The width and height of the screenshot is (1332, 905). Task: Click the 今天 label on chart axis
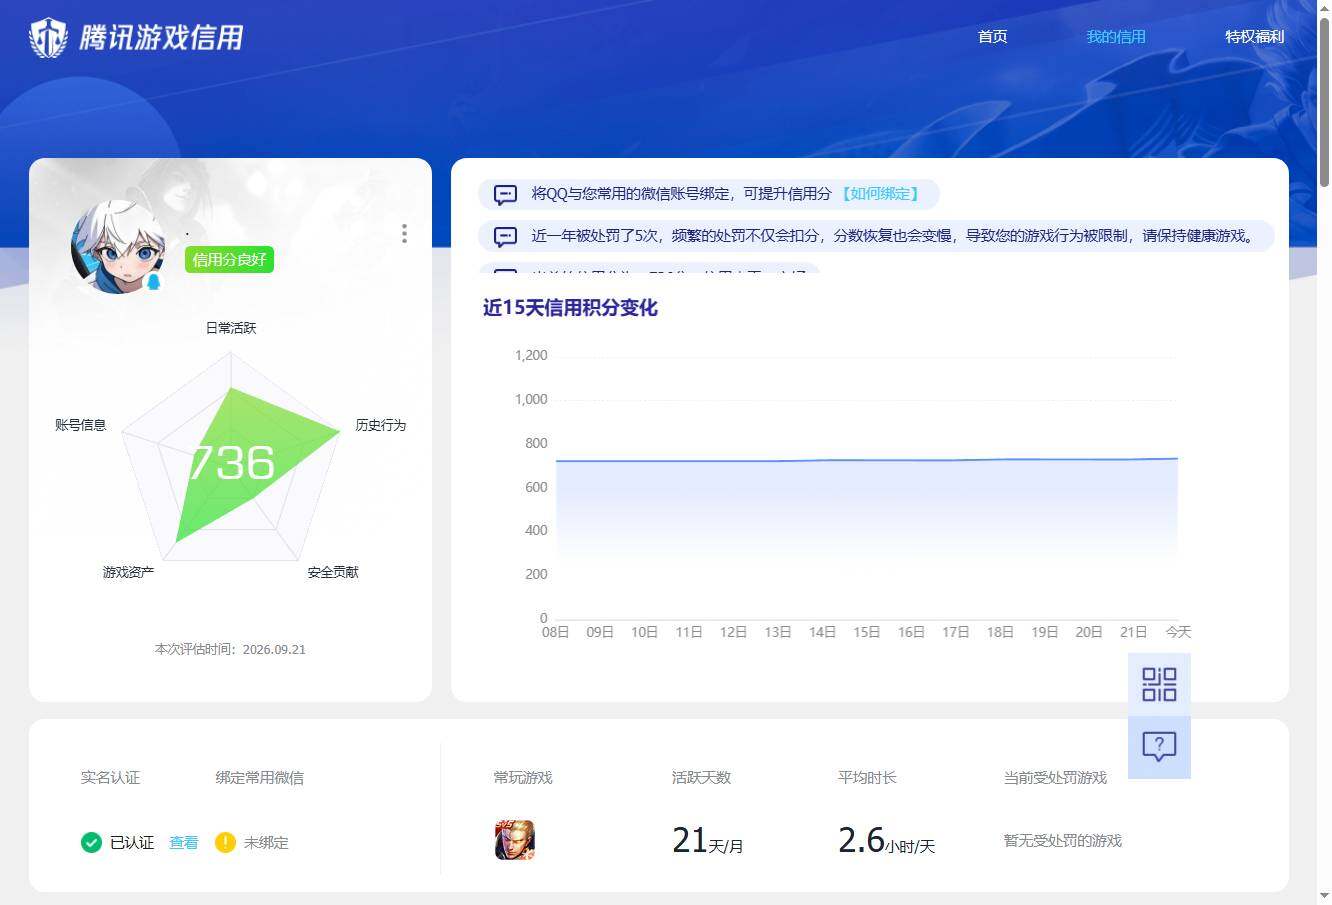tap(1178, 632)
